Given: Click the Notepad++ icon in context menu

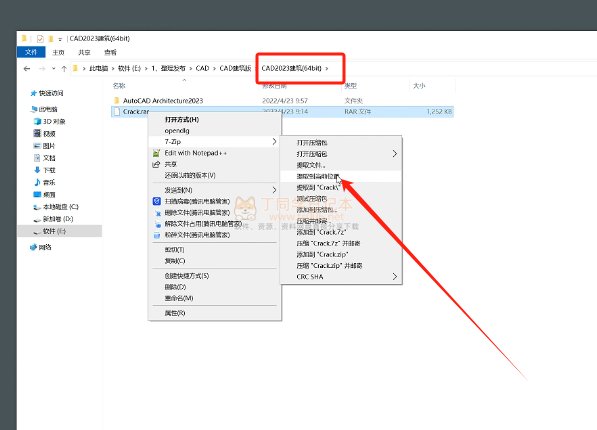Looking at the screenshot, I should pyautogui.click(x=156, y=153).
